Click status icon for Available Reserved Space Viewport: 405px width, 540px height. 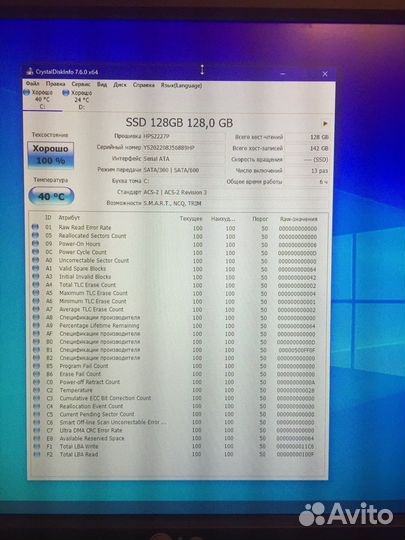(x=37, y=438)
